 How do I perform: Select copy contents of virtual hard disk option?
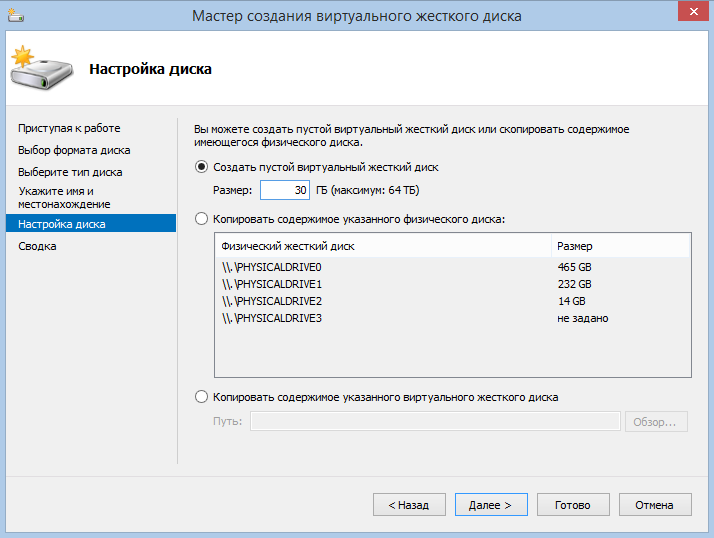[x=203, y=397]
